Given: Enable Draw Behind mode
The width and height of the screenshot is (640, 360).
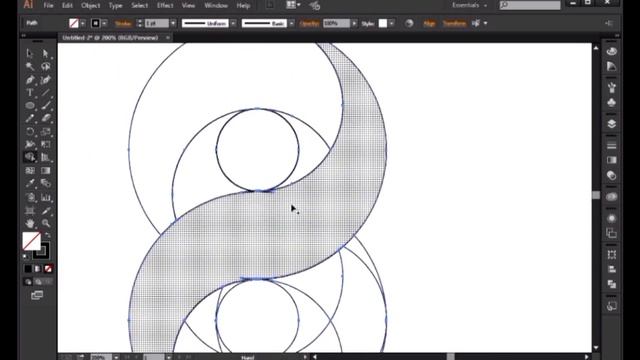Looking at the screenshot, I should pos(38,282).
